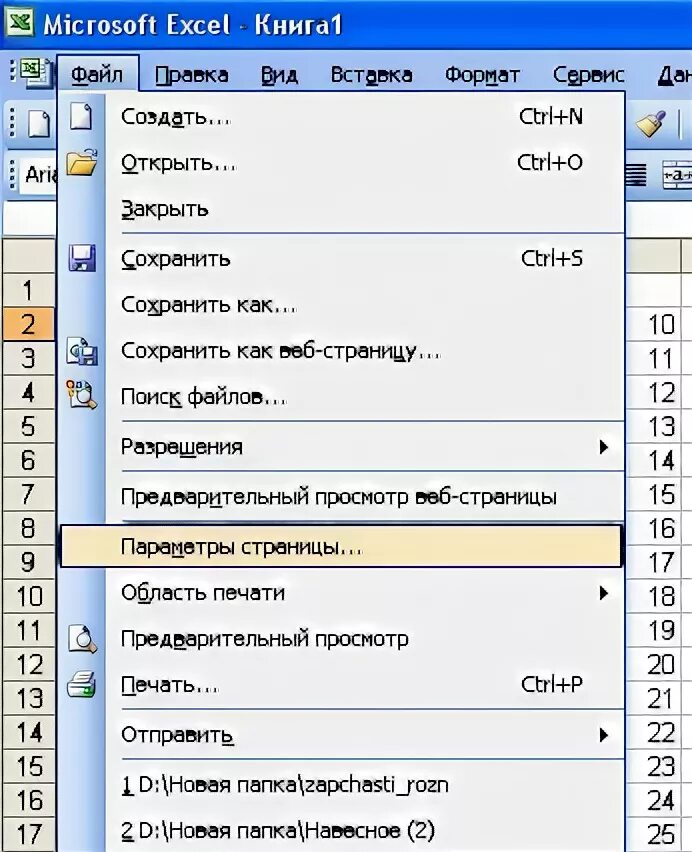The height and width of the screenshot is (852, 692).
Task: Select Закрыть menu entry
Action: (x=342, y=209)
